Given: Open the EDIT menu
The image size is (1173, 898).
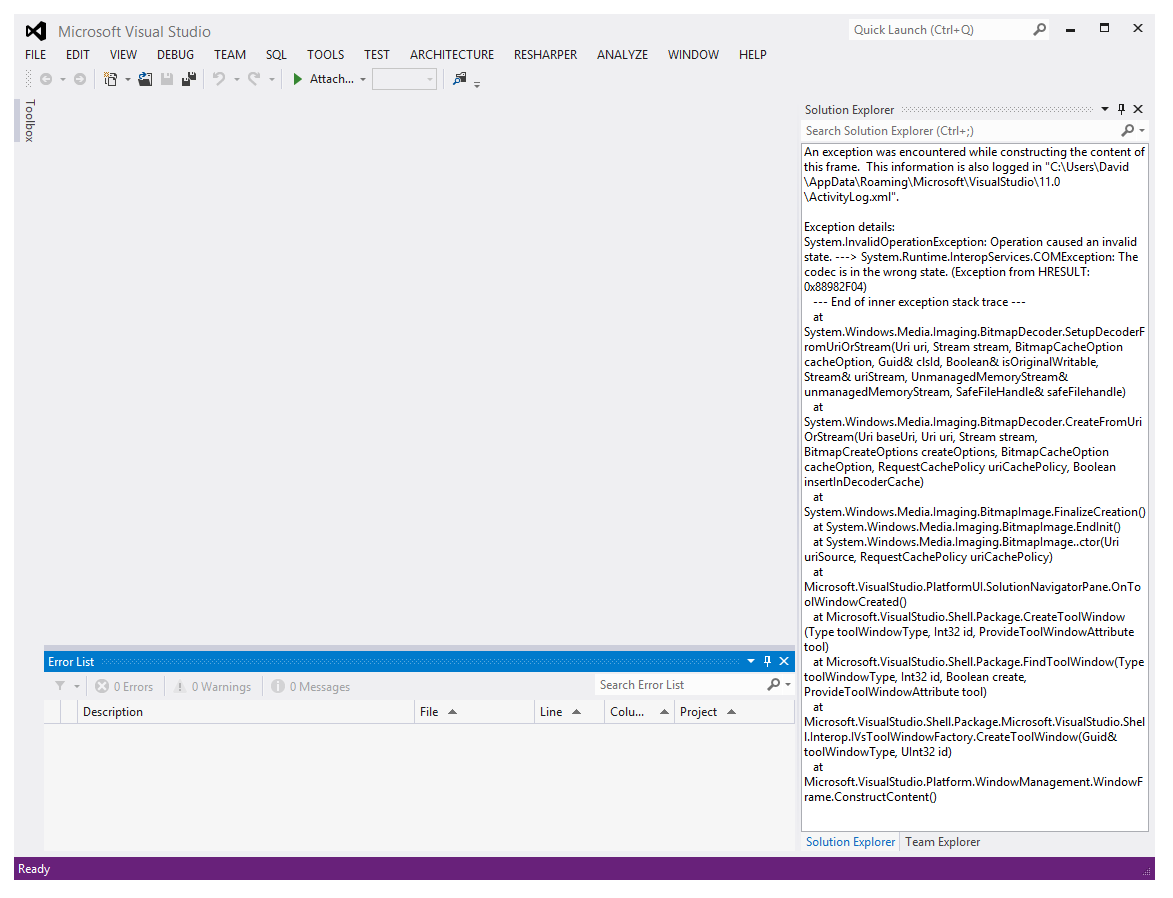Looking at the screenshot, I should click(78, 55).
